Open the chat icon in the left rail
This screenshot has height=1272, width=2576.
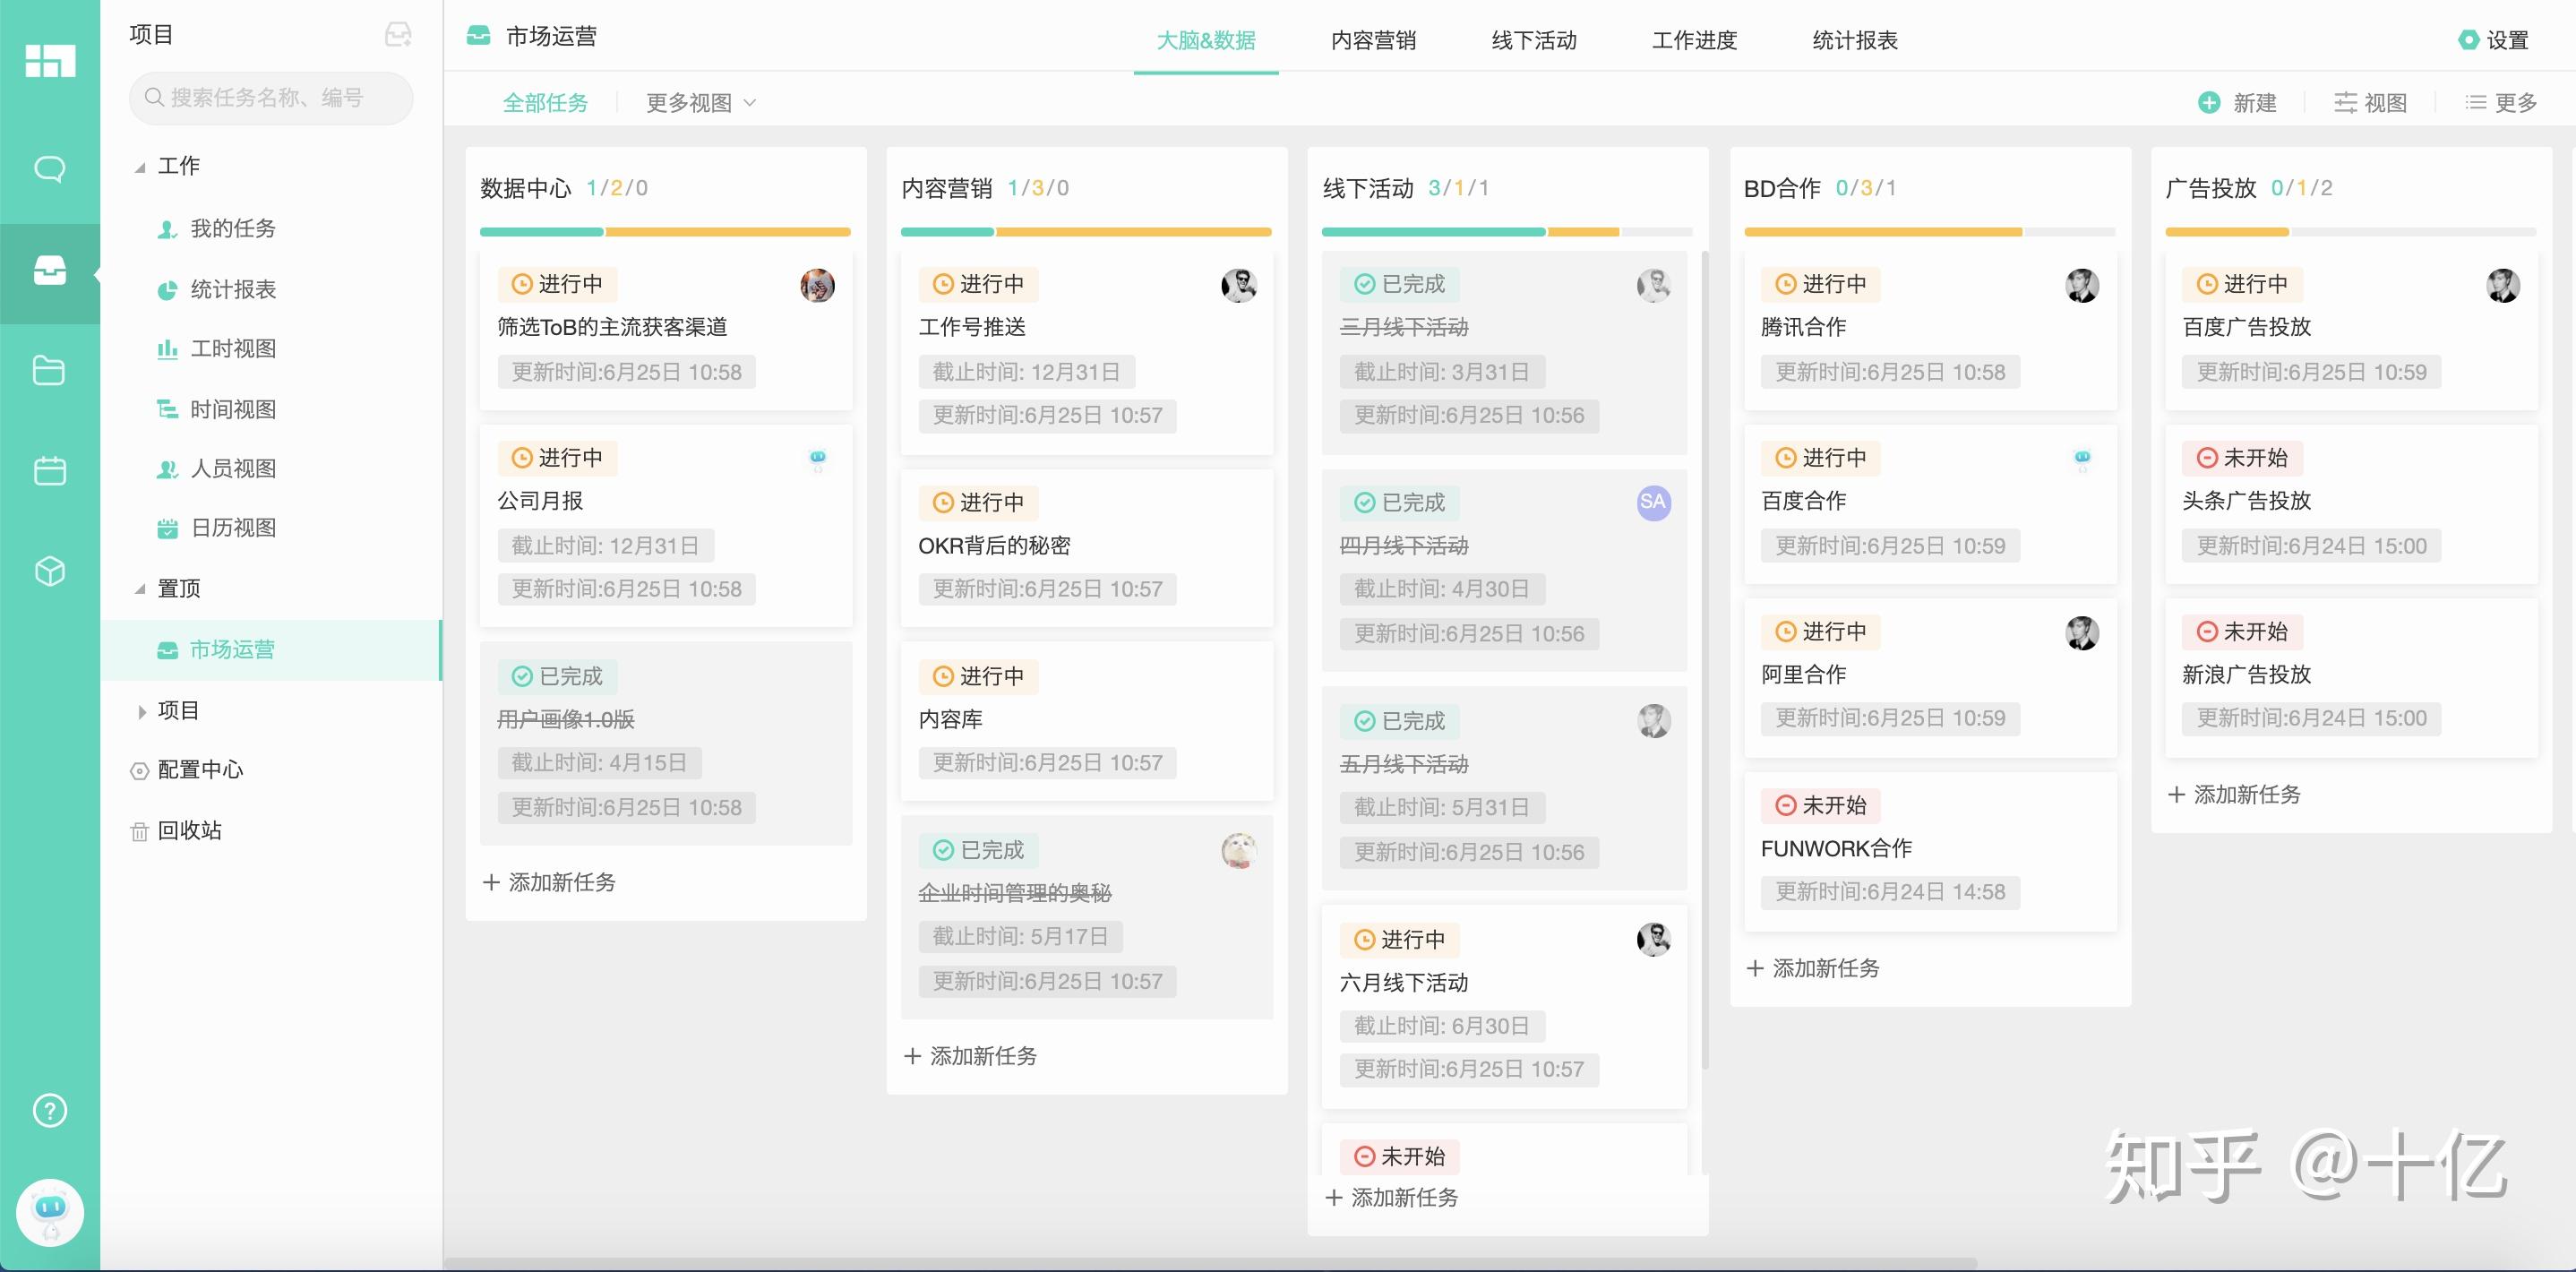click(x=48, y=168)
